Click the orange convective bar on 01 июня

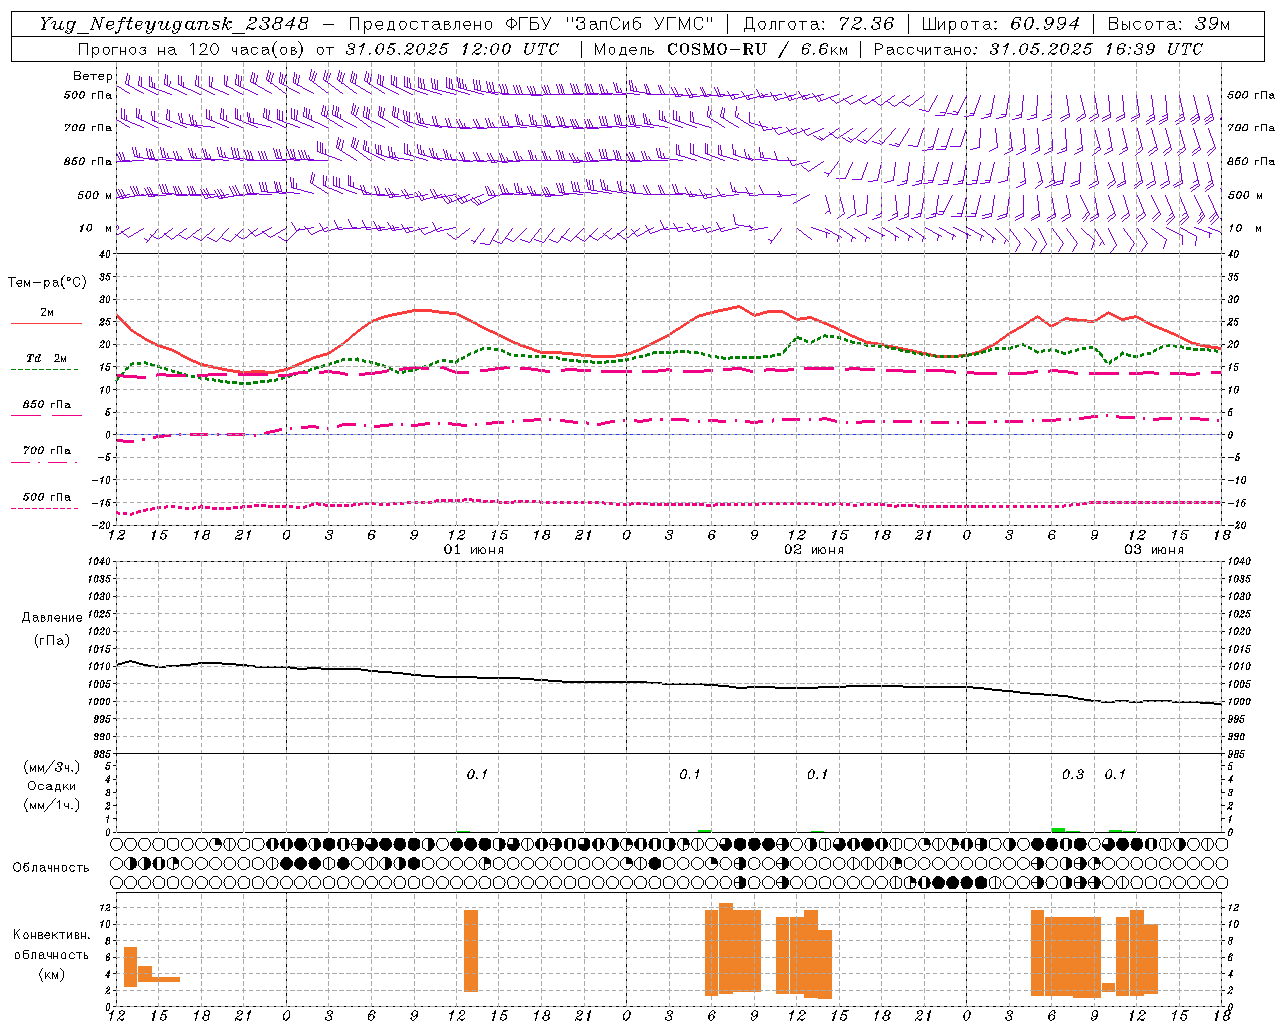471,951
